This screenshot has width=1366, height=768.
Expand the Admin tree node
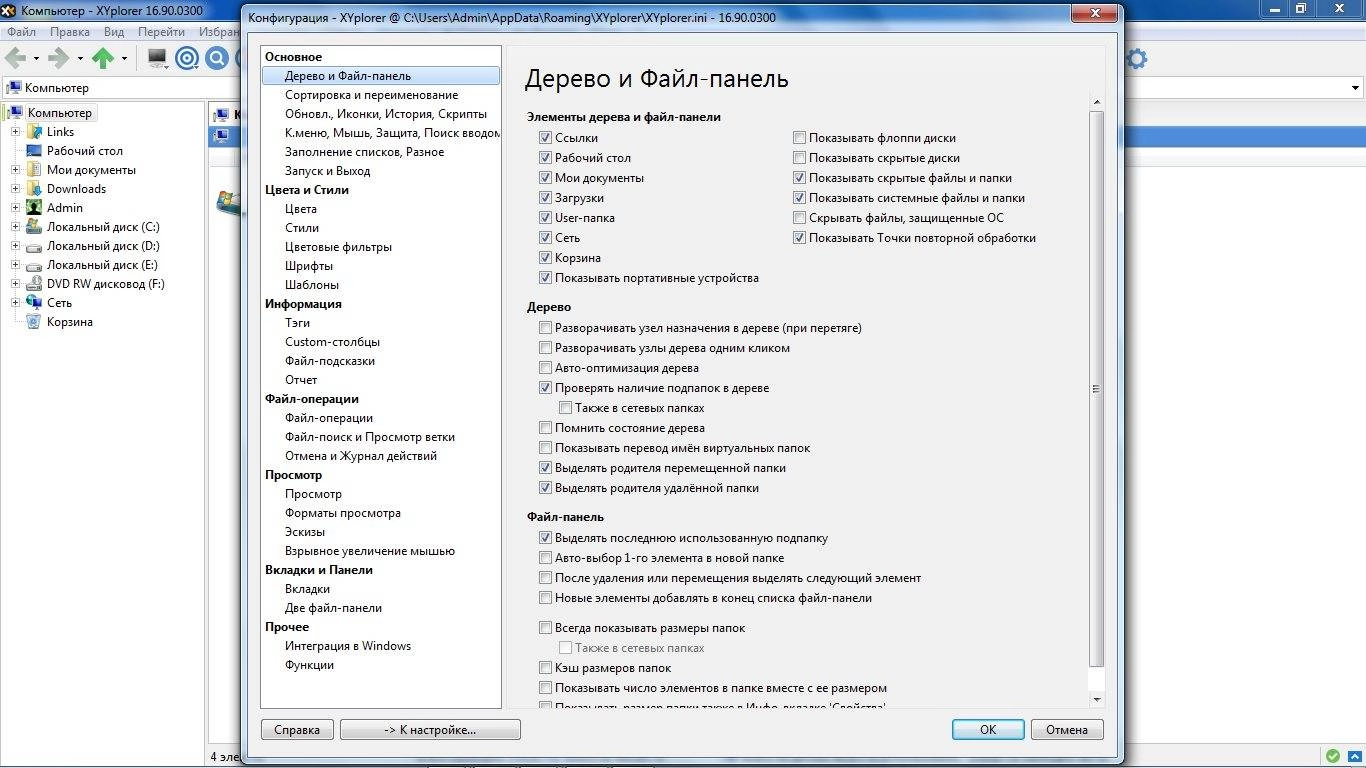(x=16, y=208)
